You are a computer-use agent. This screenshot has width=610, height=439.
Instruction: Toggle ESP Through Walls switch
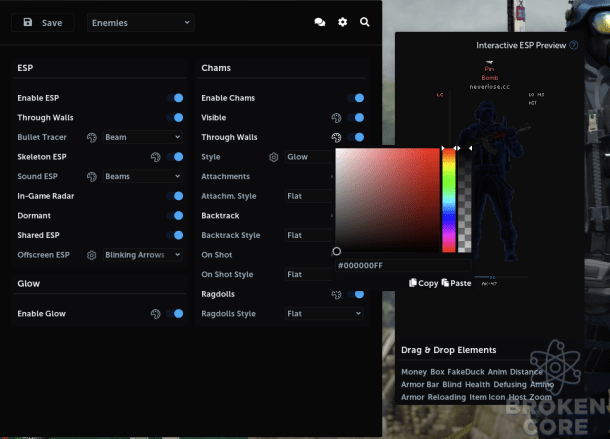click(175, 118)
